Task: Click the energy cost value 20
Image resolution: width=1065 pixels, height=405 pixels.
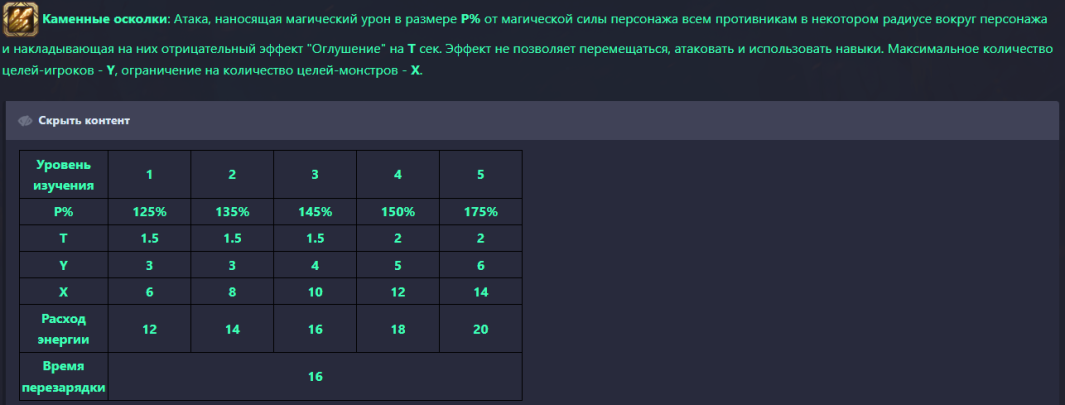Action: pyautogui.click(x=481, y=329)
